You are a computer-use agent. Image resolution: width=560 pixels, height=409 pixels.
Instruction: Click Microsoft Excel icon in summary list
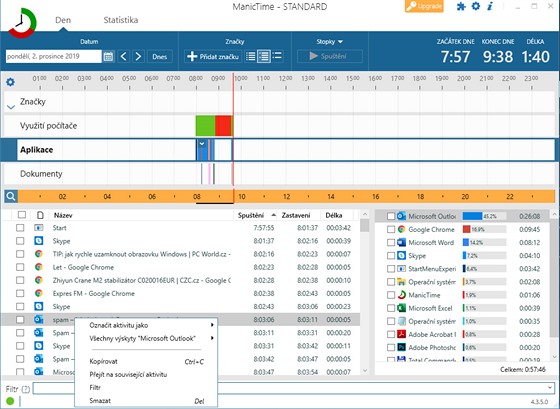coord(401,308)
